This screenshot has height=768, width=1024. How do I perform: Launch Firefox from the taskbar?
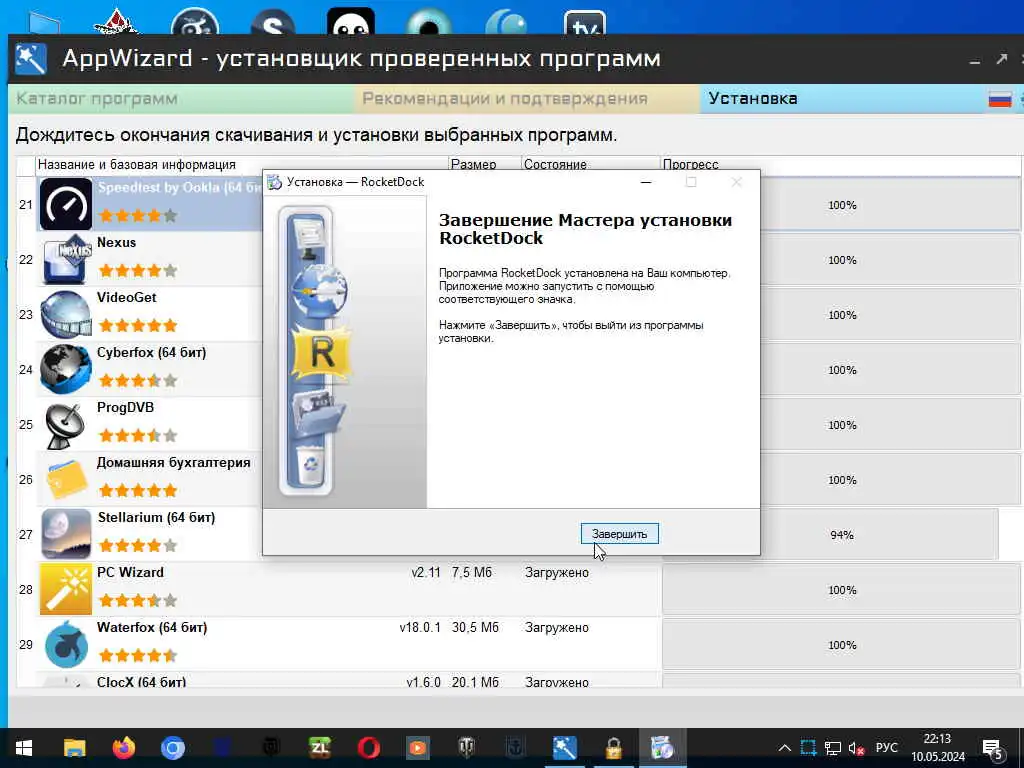123,748
